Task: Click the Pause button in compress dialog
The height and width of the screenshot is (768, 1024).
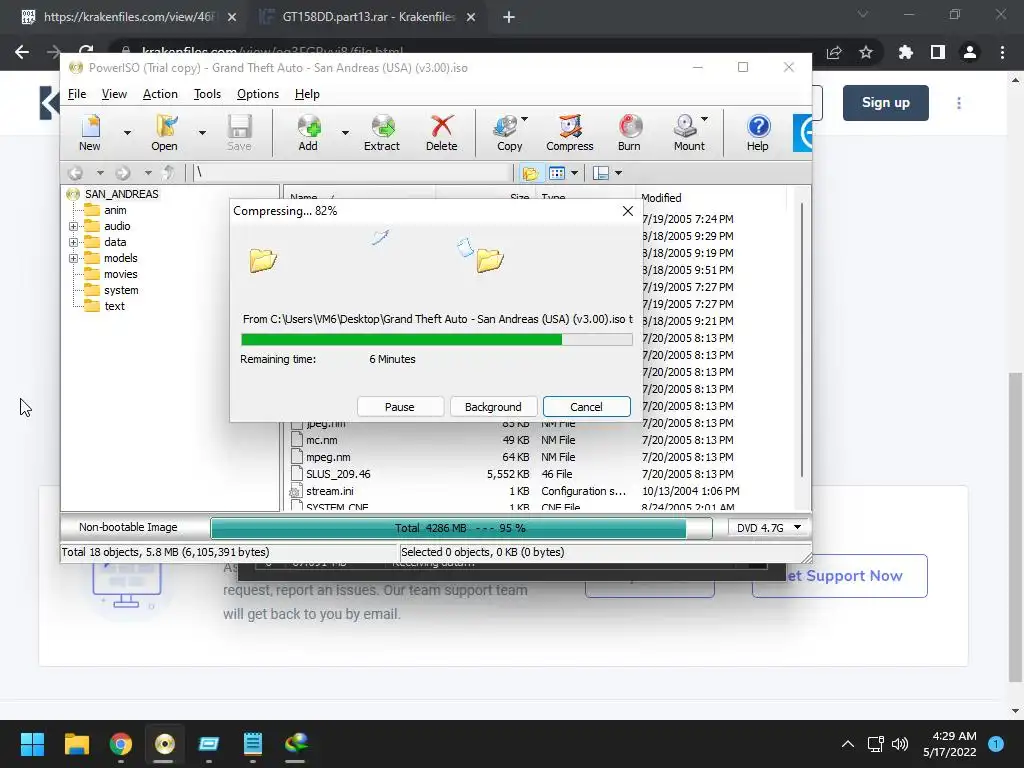Action: 400,407
